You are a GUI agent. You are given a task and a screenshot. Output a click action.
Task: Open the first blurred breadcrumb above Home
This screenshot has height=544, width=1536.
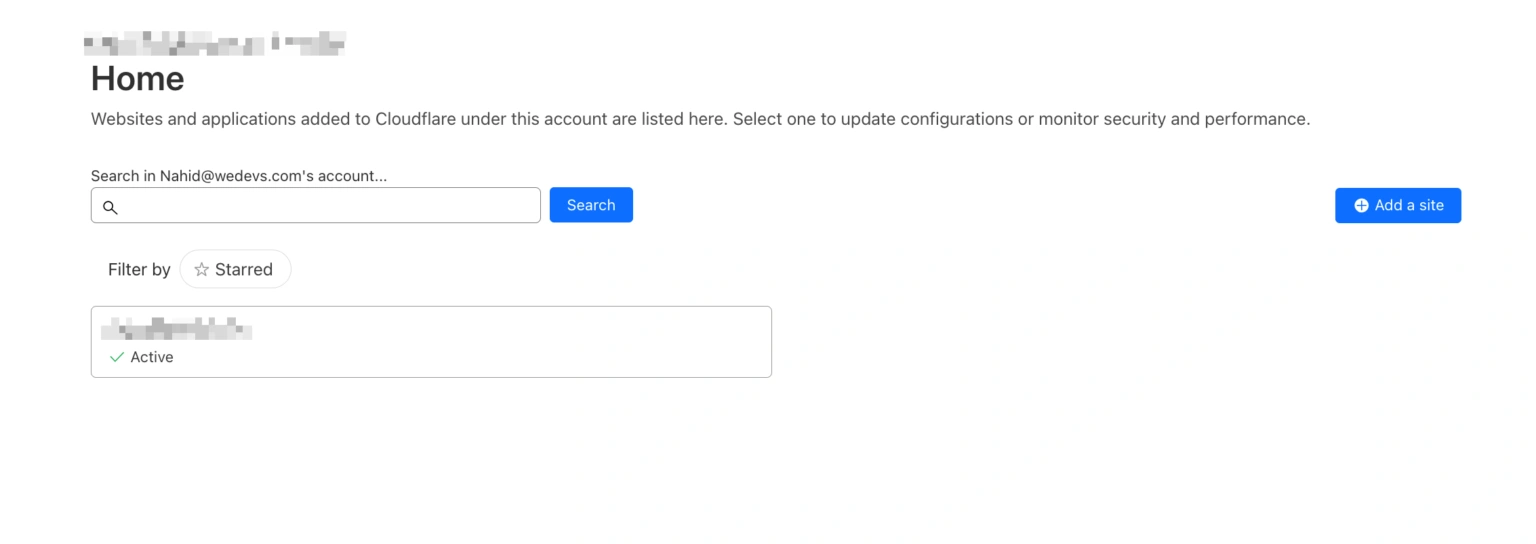[174, 44]
